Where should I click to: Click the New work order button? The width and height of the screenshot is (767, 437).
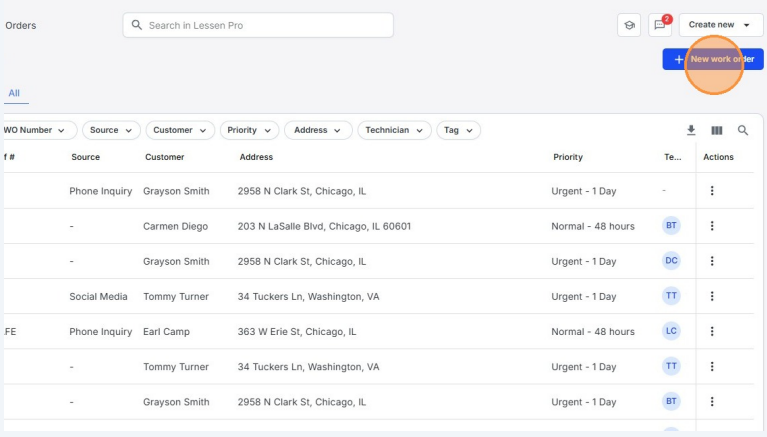[x=712, y=59]
